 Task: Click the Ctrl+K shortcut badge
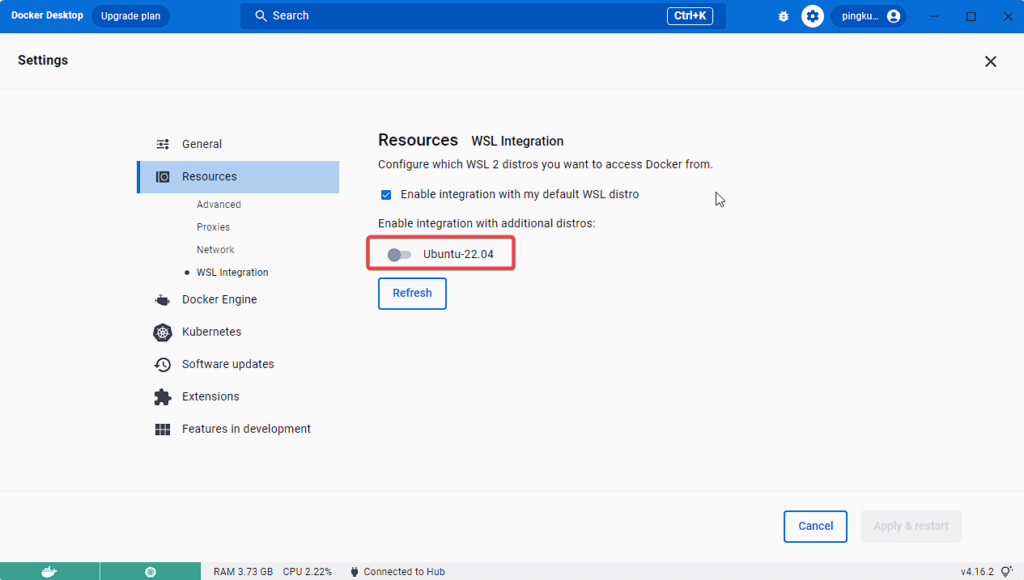tap(690, 16)
